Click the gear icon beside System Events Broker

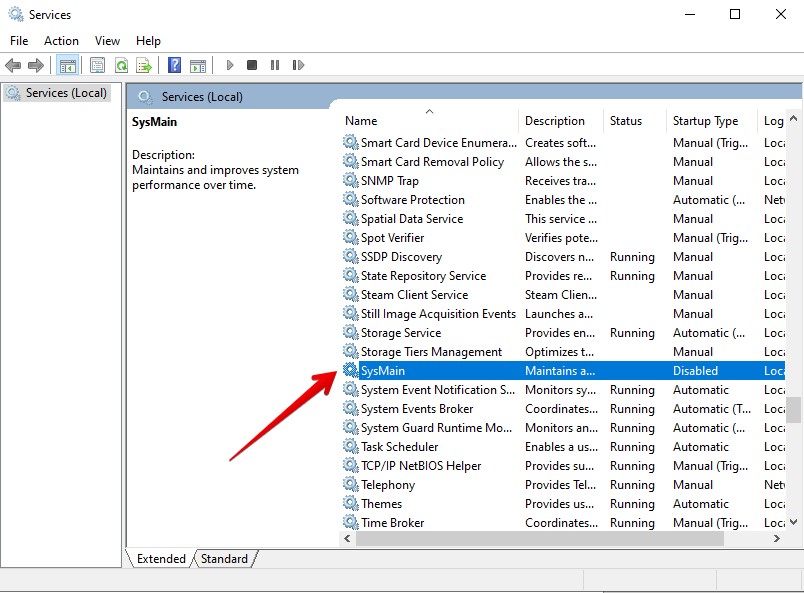click(351, 408)
